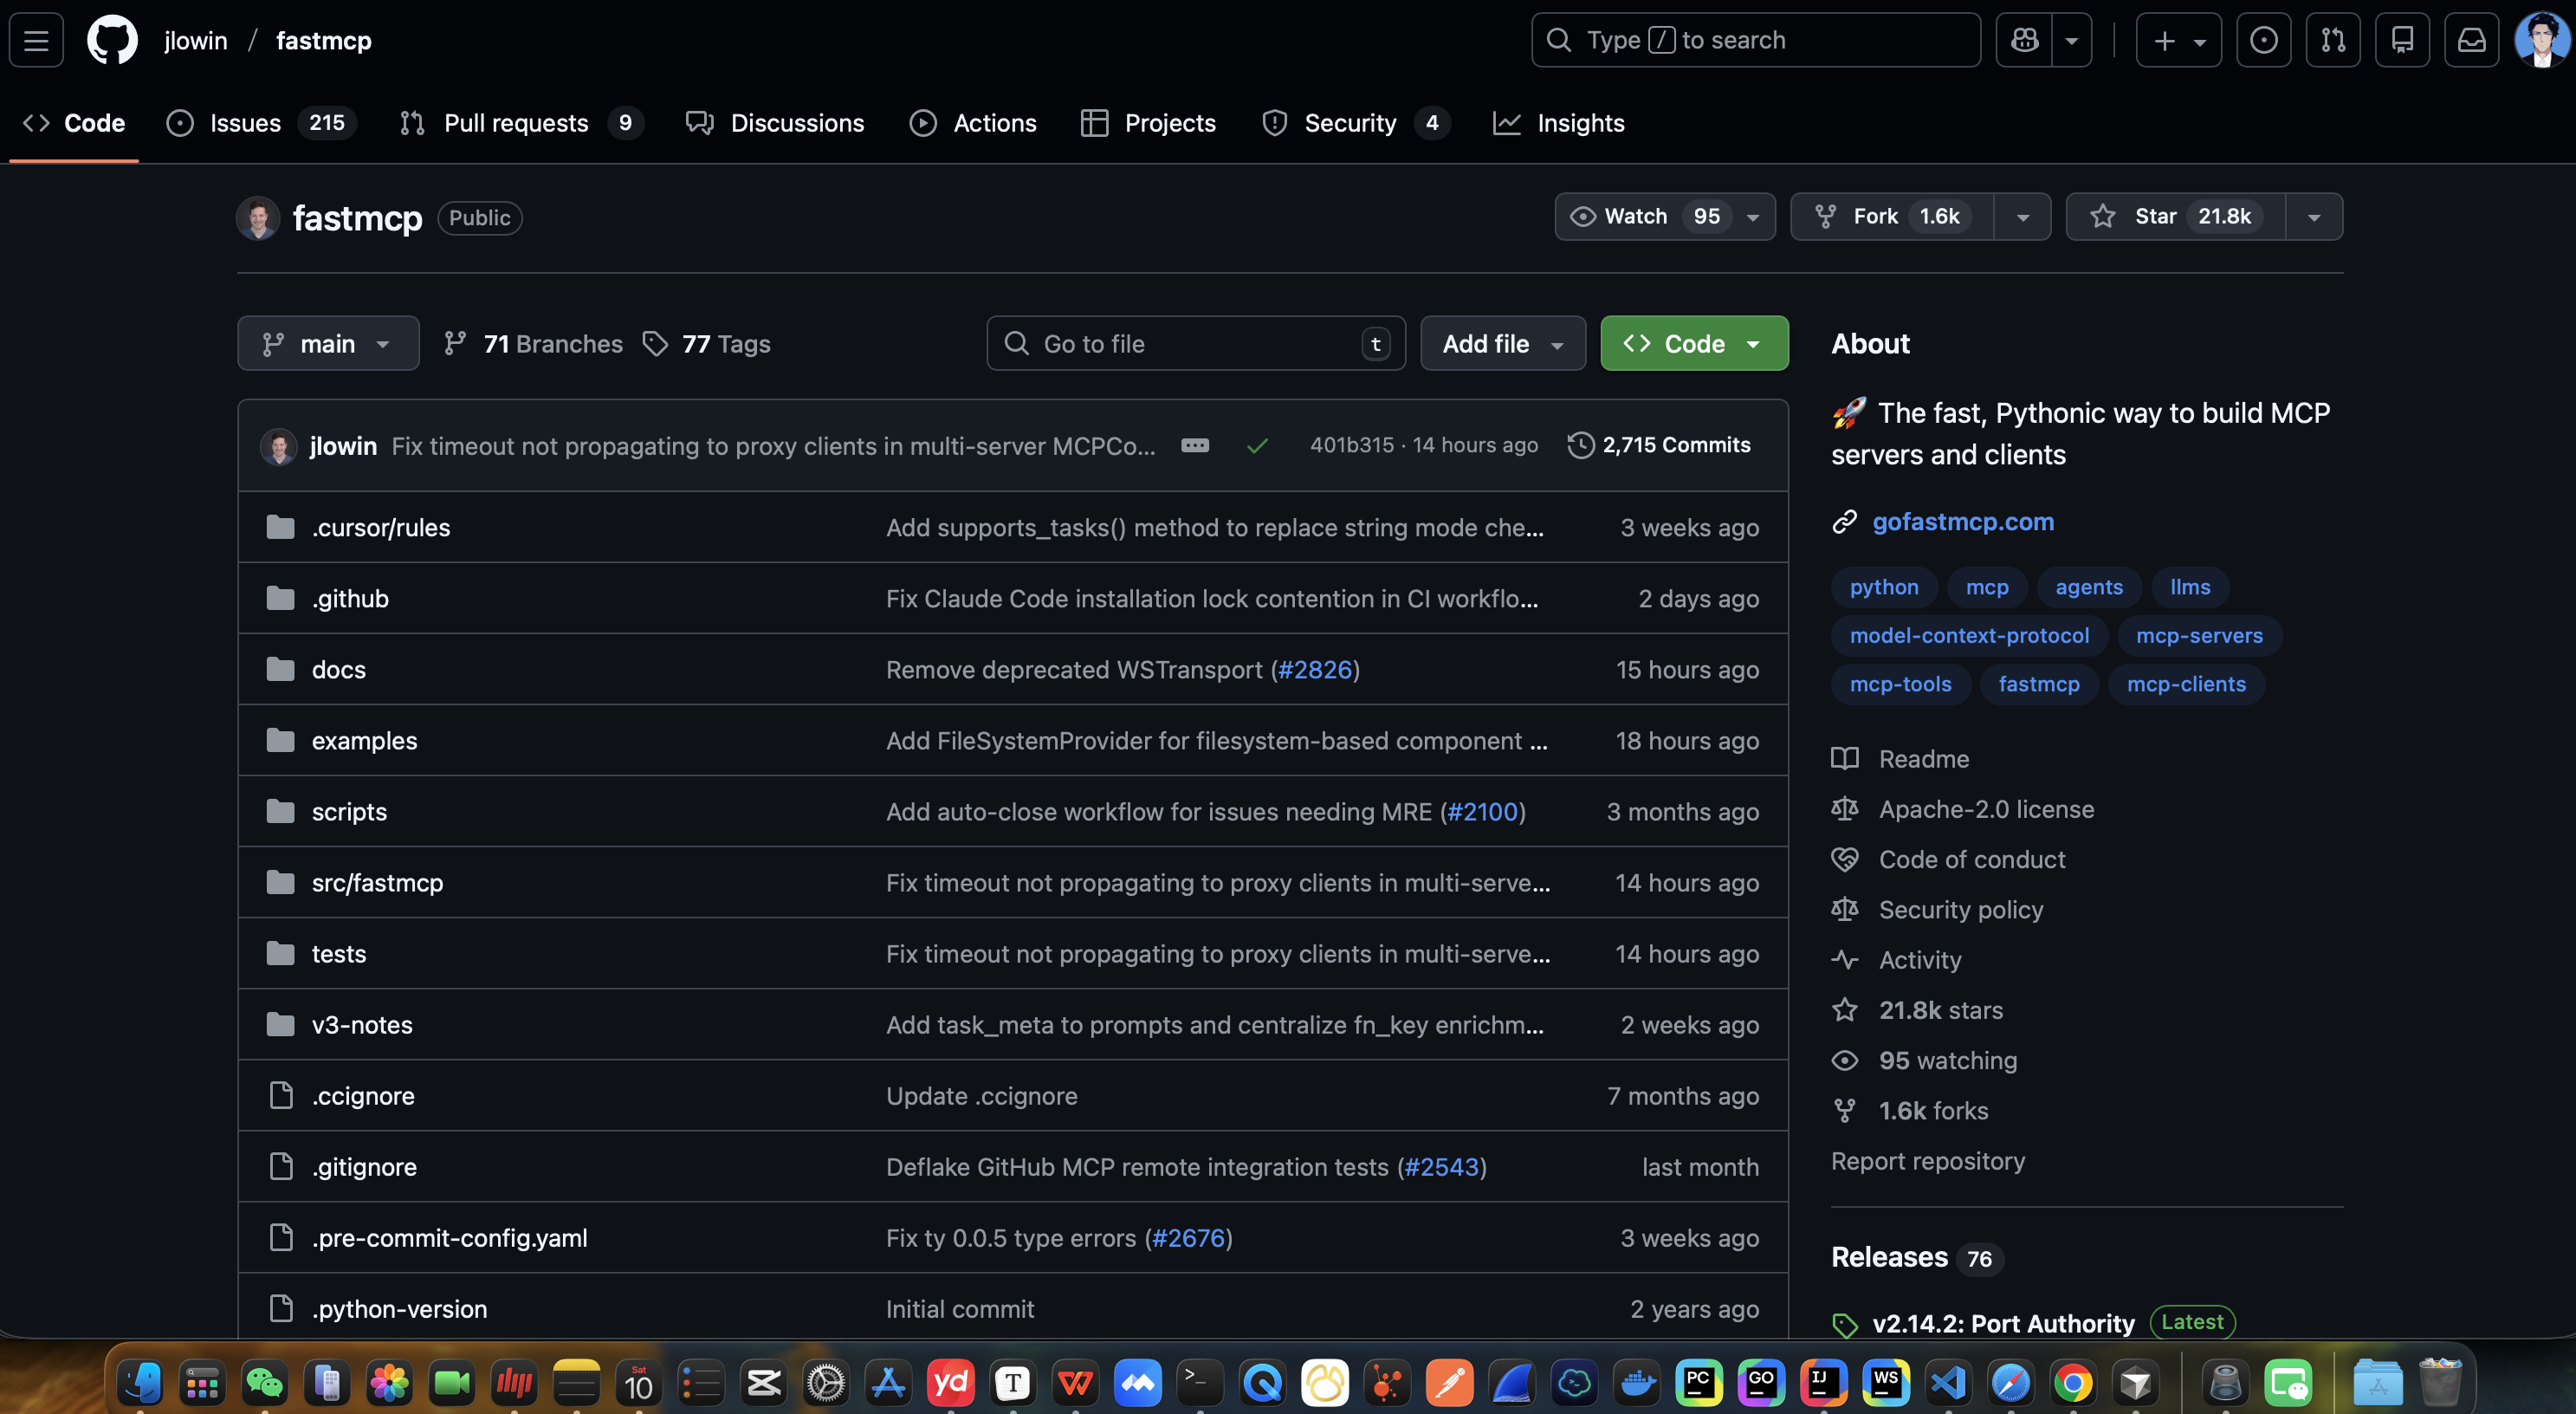This screenshot has width=2576, height=1414.
Task: Expand the main branch selector
Action: (328, 343)
